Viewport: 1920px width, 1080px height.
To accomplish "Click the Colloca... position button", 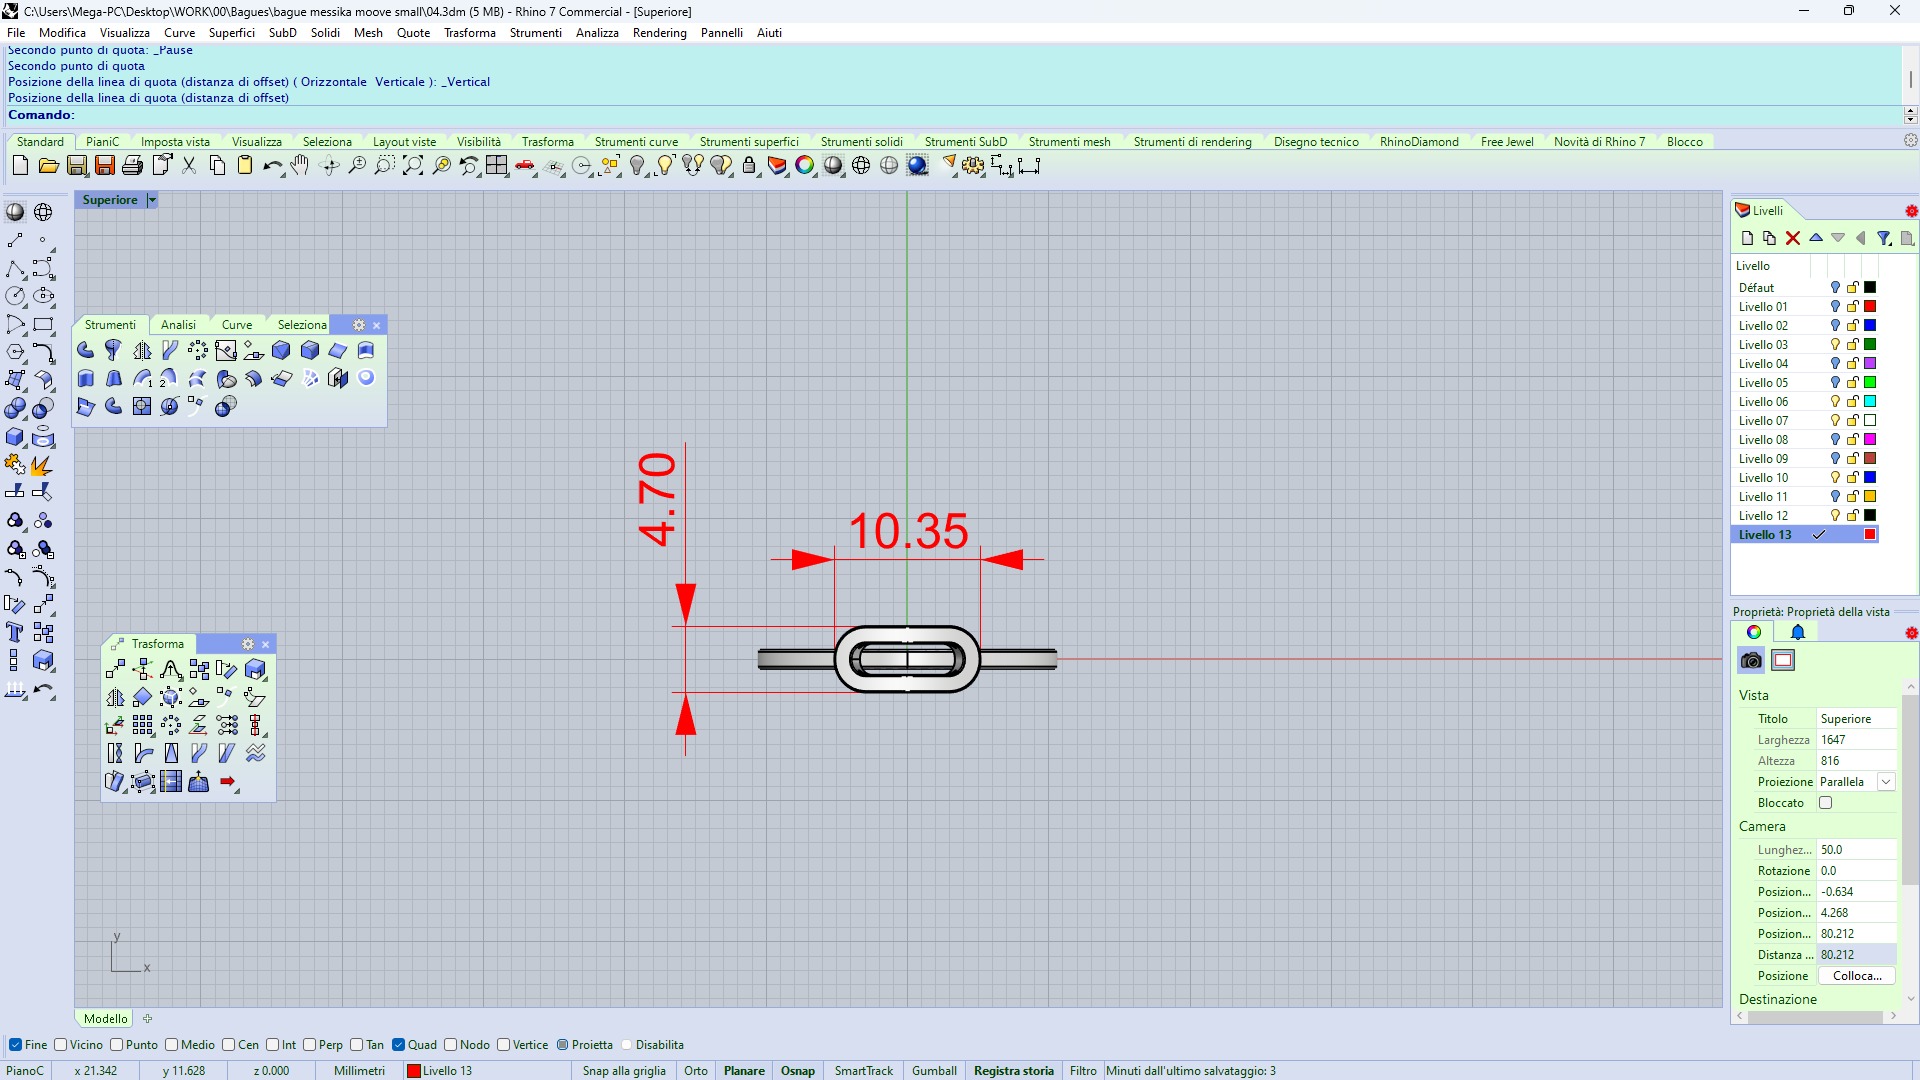I will pyautogui.click(x=1857, y=976).
